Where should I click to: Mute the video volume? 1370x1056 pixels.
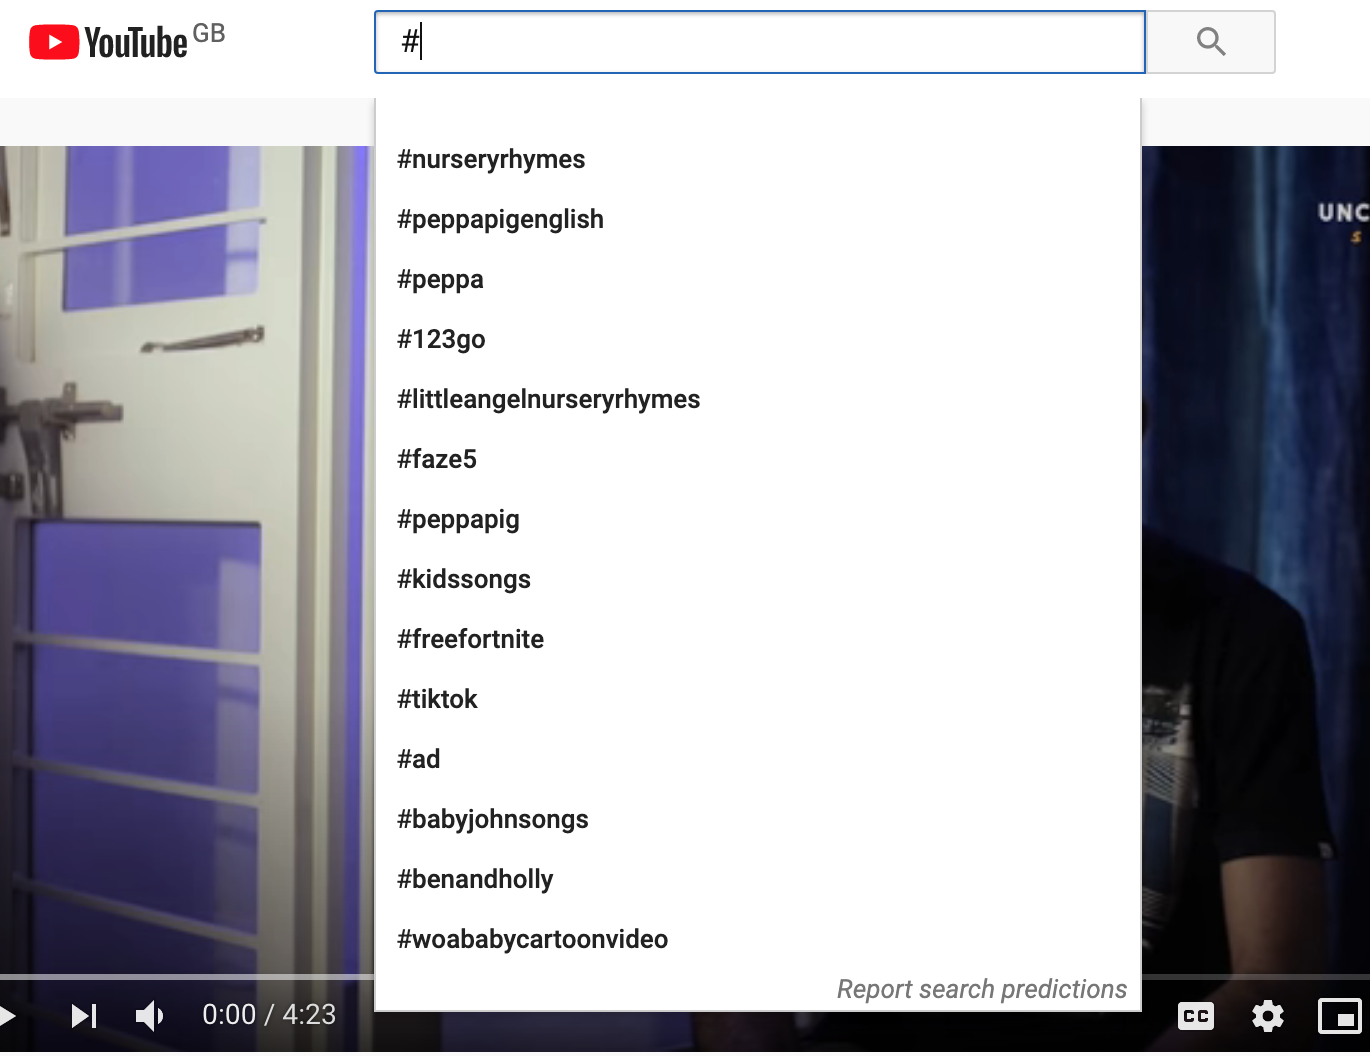point(150,1016)
